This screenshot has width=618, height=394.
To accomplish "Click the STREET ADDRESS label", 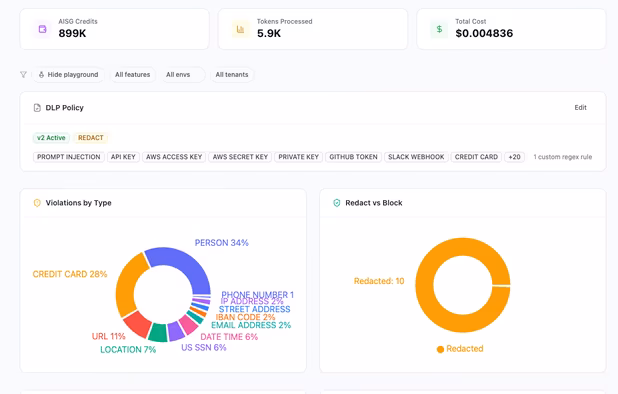I will point(255,309).
